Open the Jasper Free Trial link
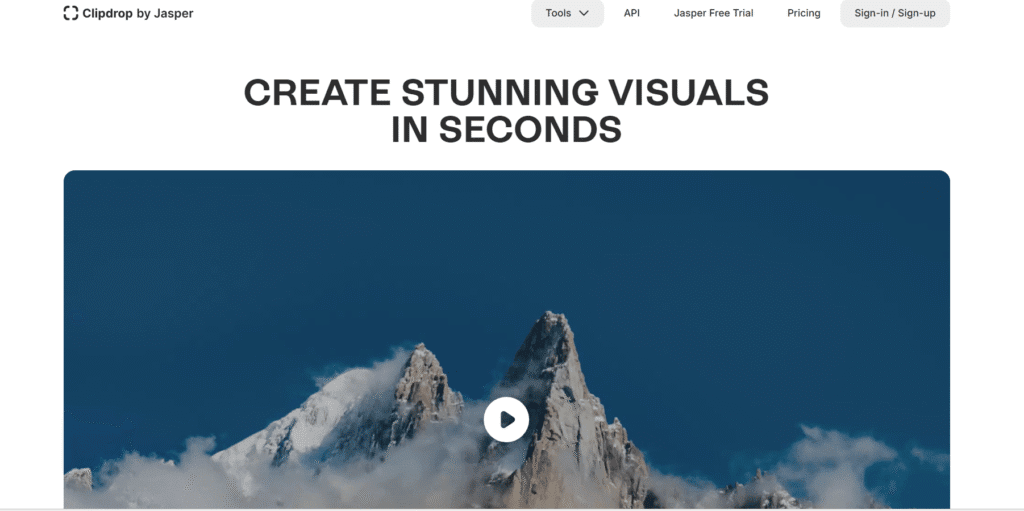This screenshot has width=1024, height=511. [713, 13]
